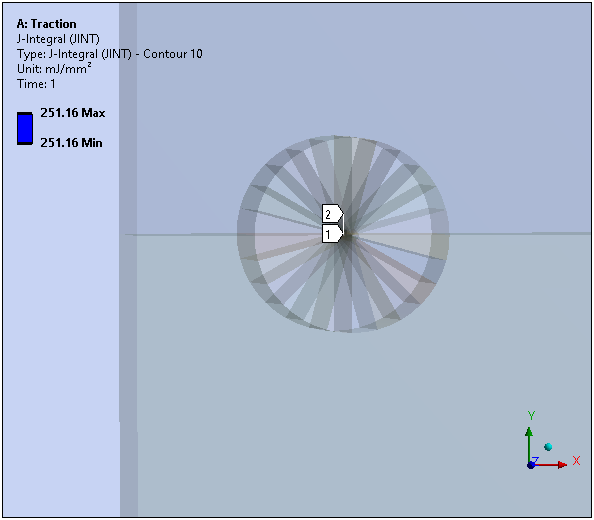
Task: Click the green Y axis arrow on triad
Action: (529, 445)
